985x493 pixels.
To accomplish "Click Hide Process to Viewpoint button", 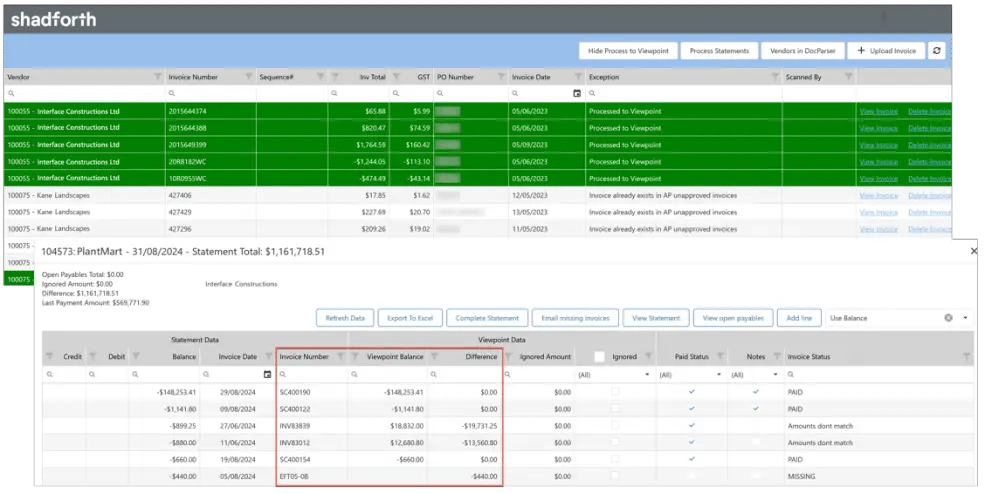I will click(x=628, y=51).
